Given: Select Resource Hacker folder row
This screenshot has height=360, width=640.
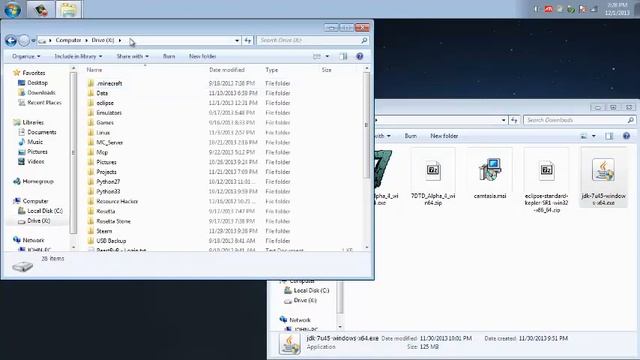Looking at the screenshot, I should pos(224,201).
